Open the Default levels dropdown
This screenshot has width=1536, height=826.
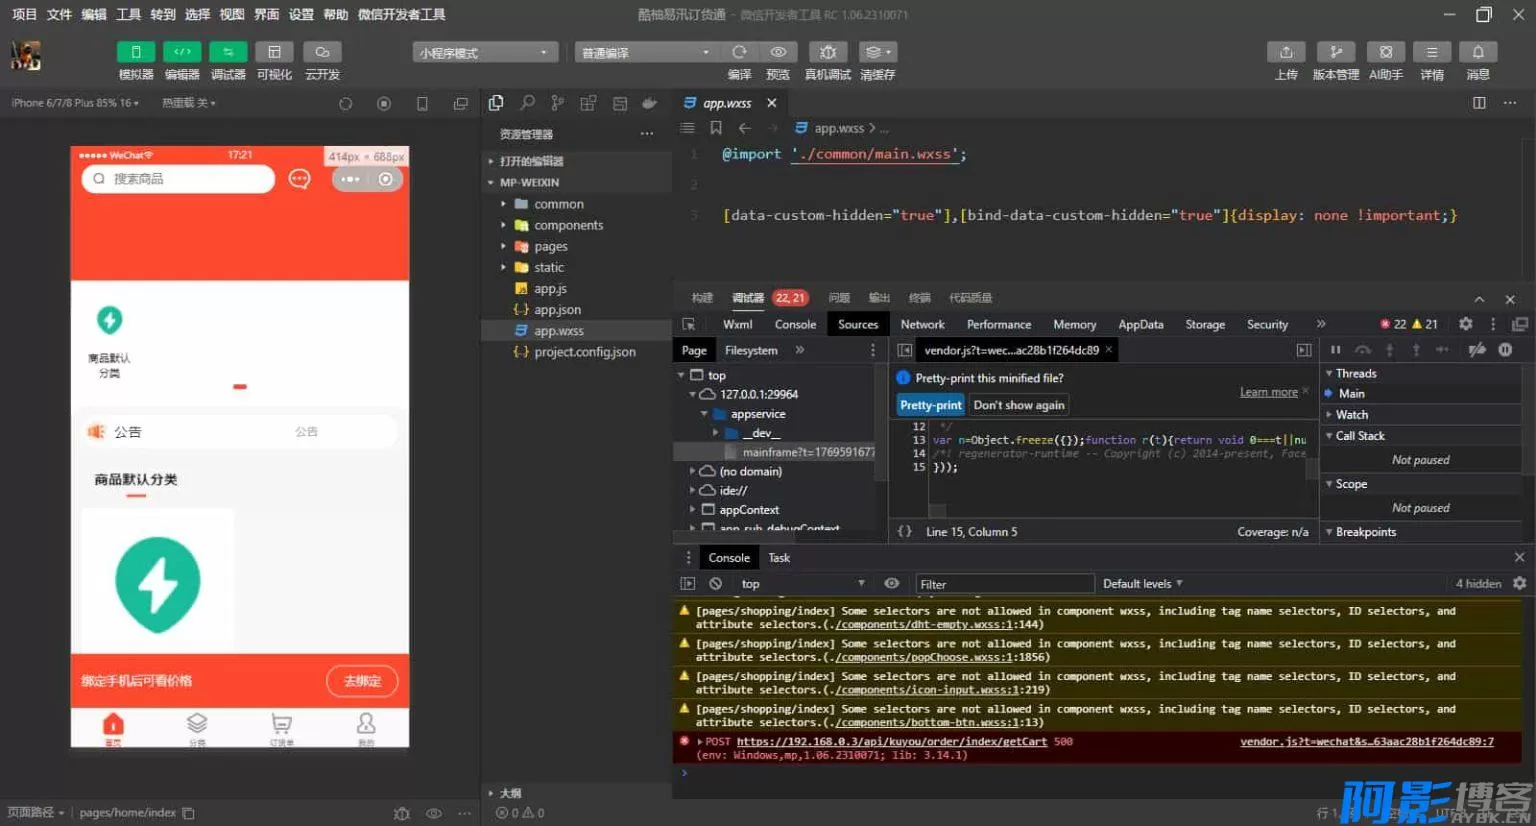click(1142, 584)
